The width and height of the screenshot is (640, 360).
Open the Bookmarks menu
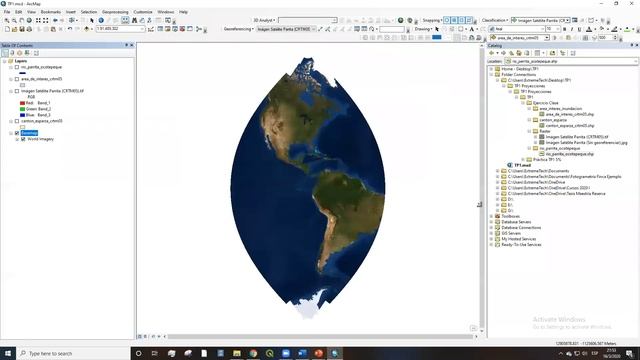[51, 12]
